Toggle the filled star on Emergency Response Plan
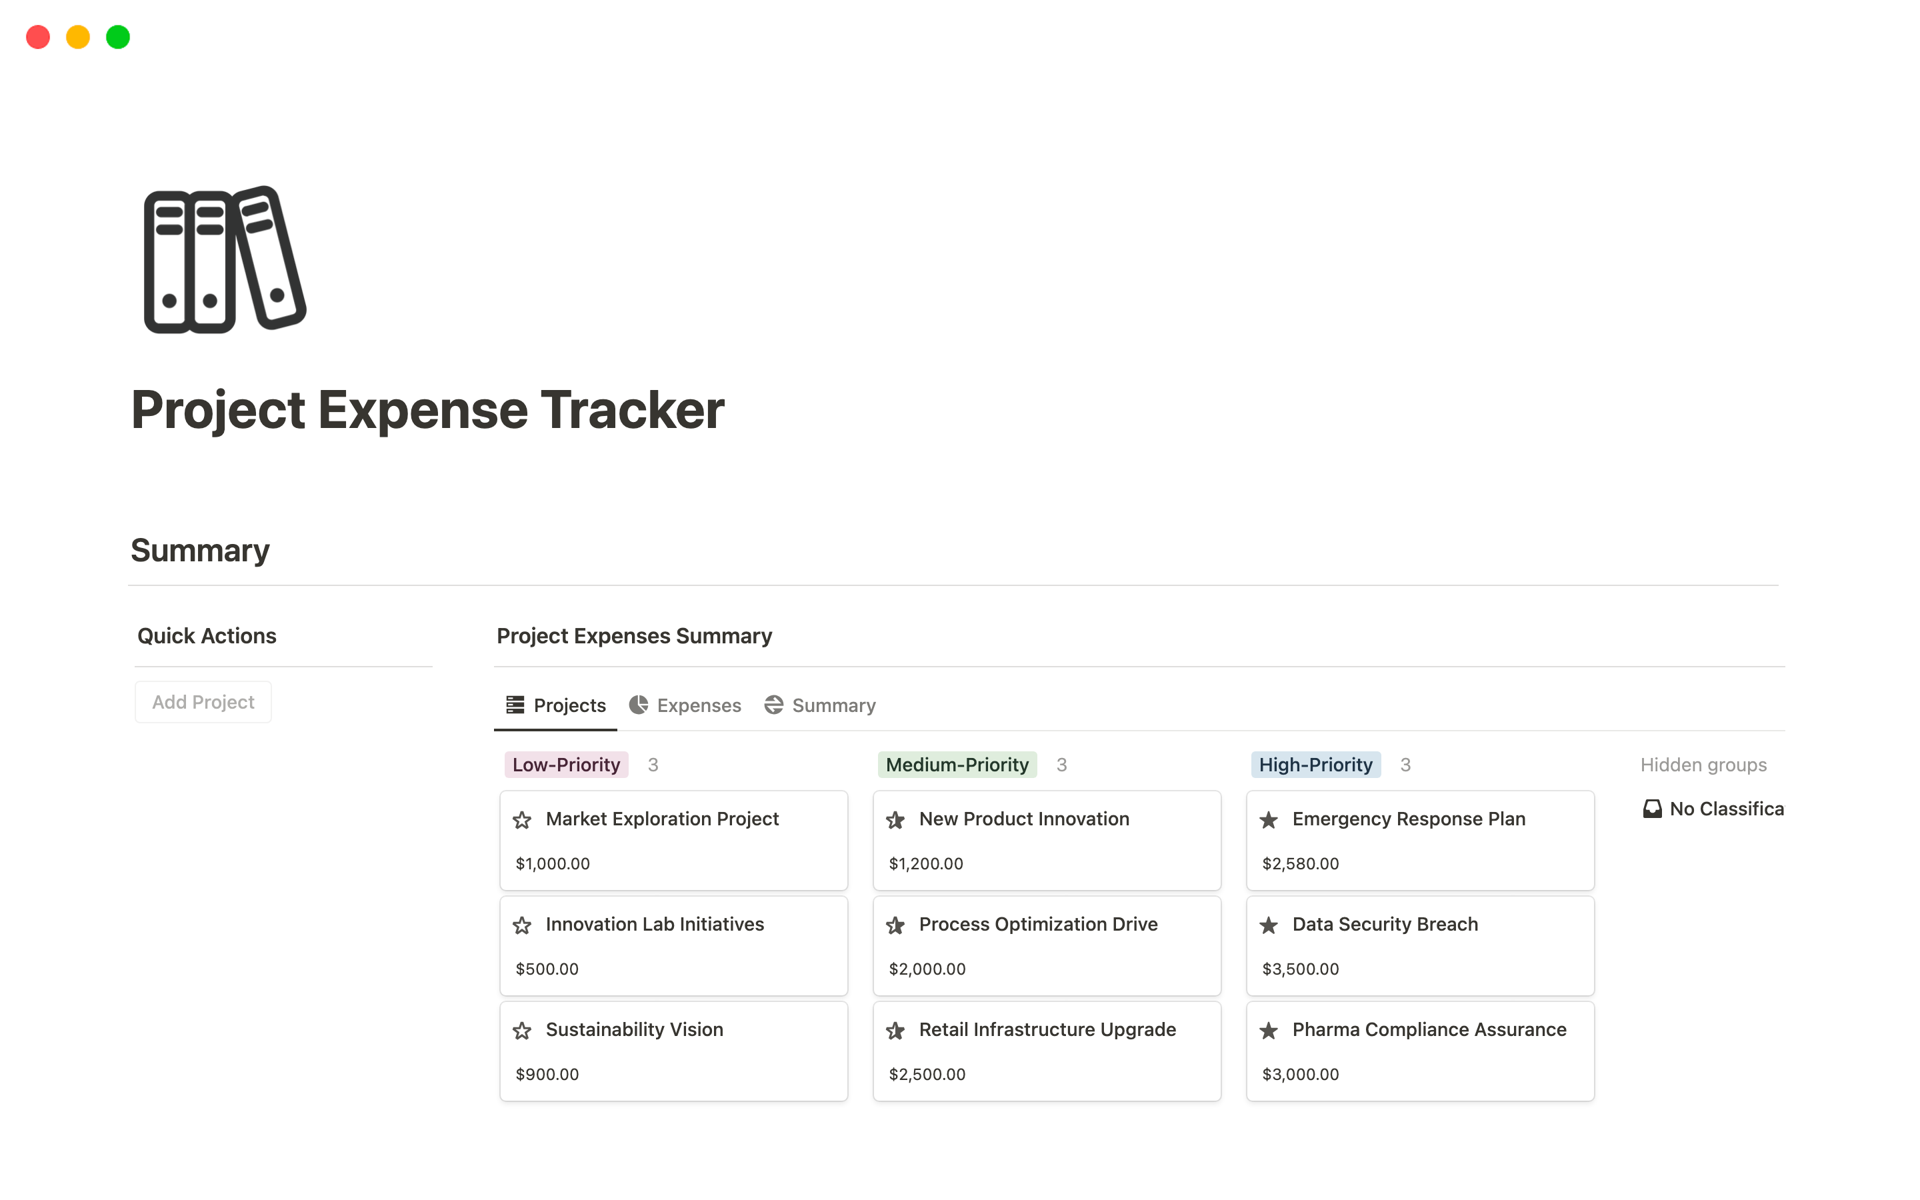Image resolution: width=1920 pixels, height=1200 pixels. [1269, 819]
